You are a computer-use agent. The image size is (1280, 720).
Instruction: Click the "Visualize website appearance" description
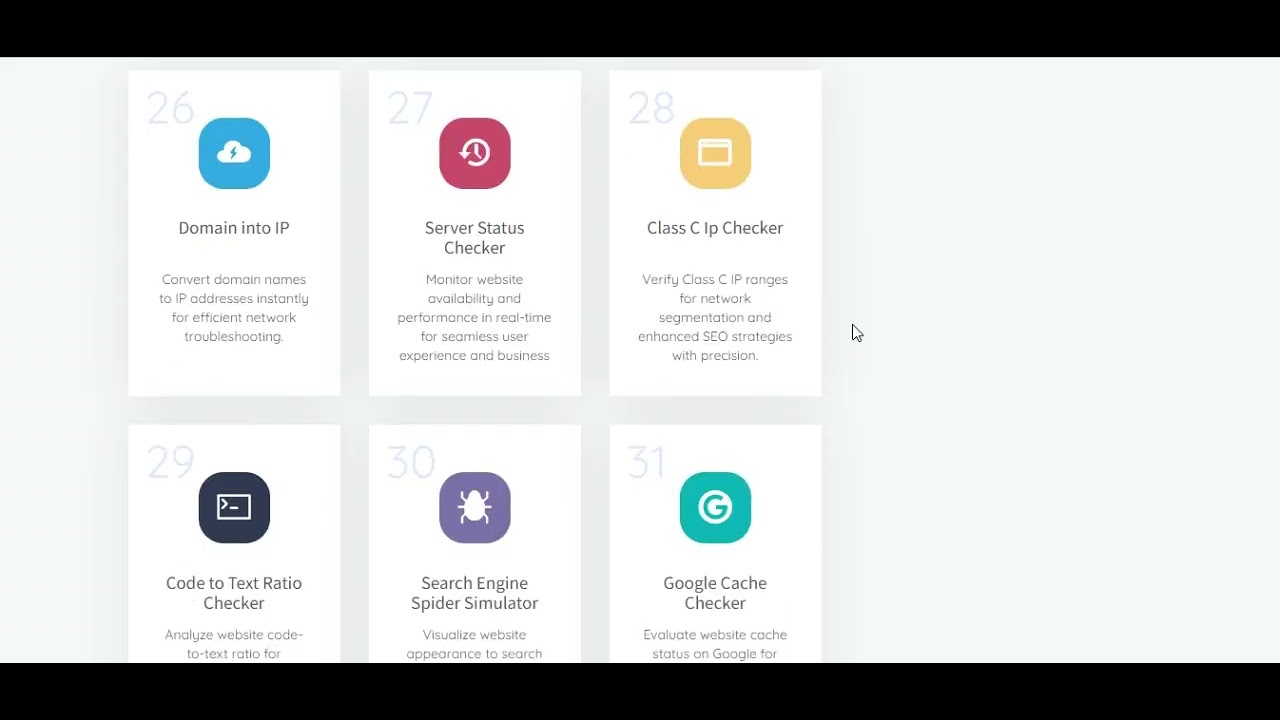[x=475, y=644]
